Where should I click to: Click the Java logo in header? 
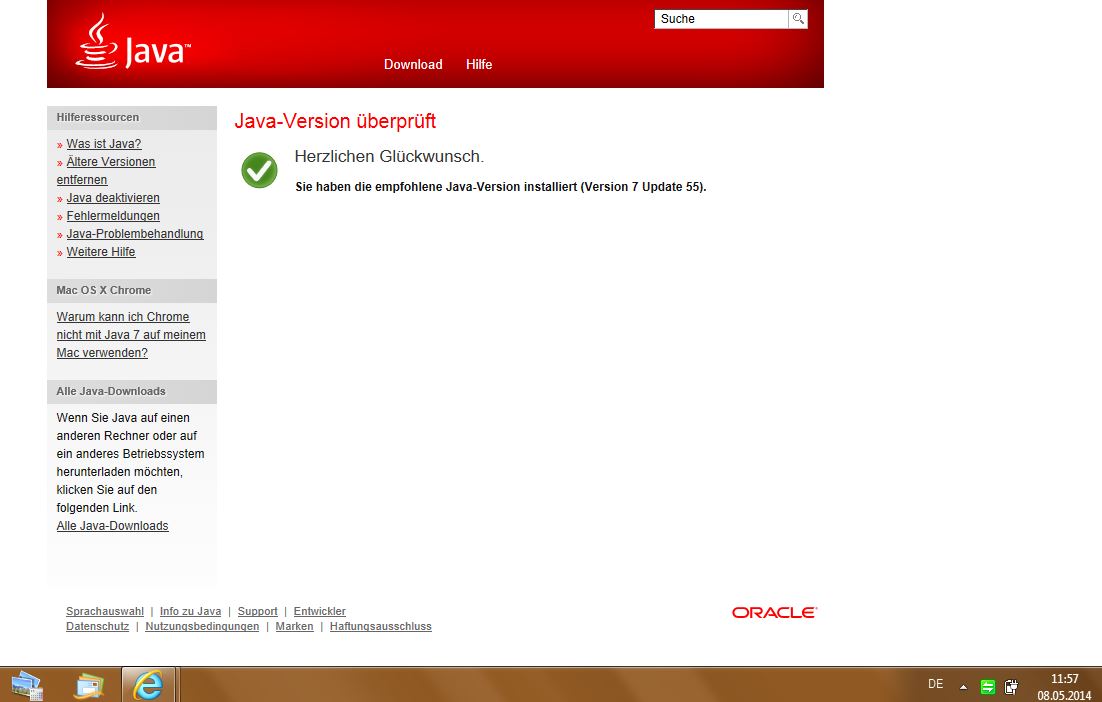click(132, 42)
